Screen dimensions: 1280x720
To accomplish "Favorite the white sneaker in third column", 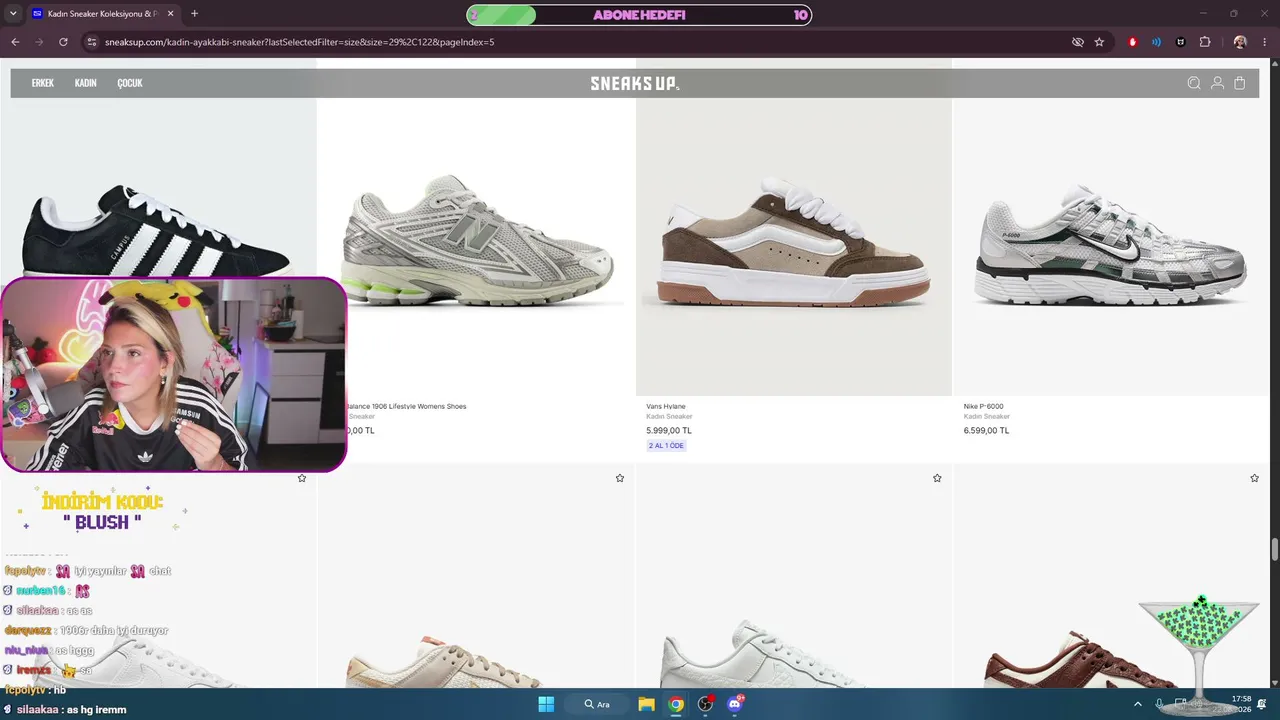I will 937,478.
